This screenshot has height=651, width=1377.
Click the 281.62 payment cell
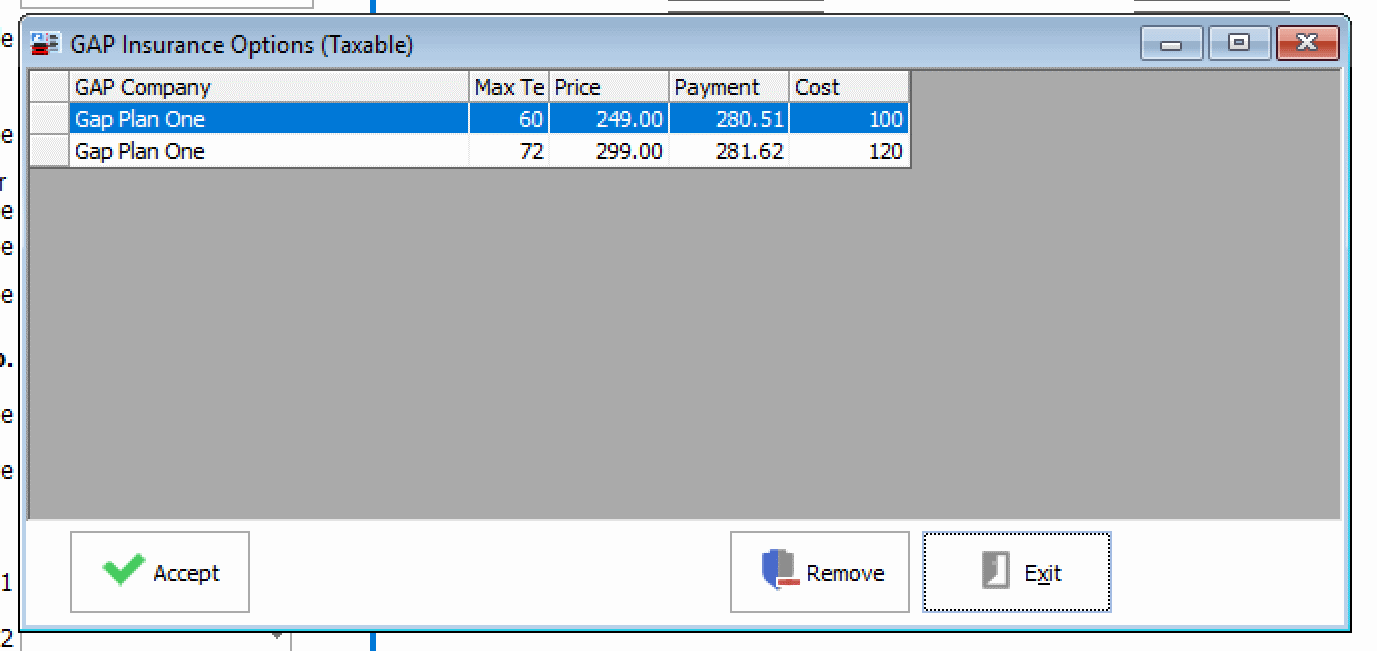(x=728, y=151)
